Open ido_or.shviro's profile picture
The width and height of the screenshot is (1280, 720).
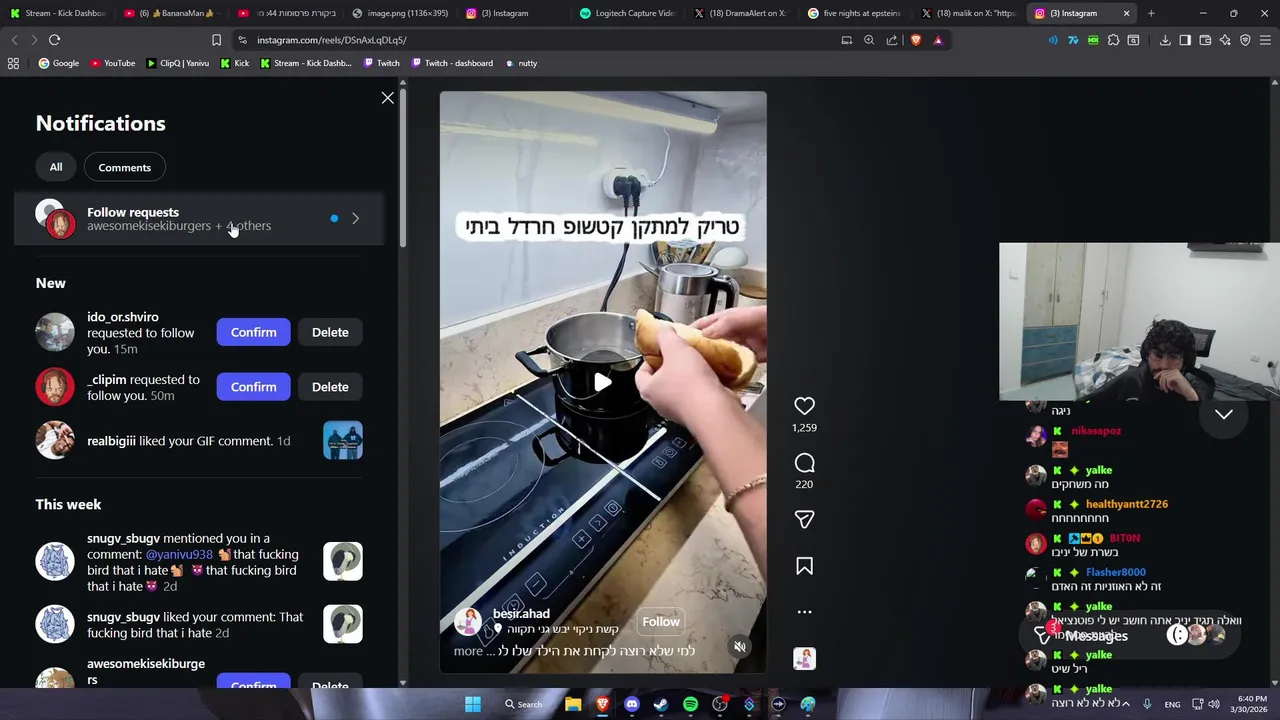55,332
